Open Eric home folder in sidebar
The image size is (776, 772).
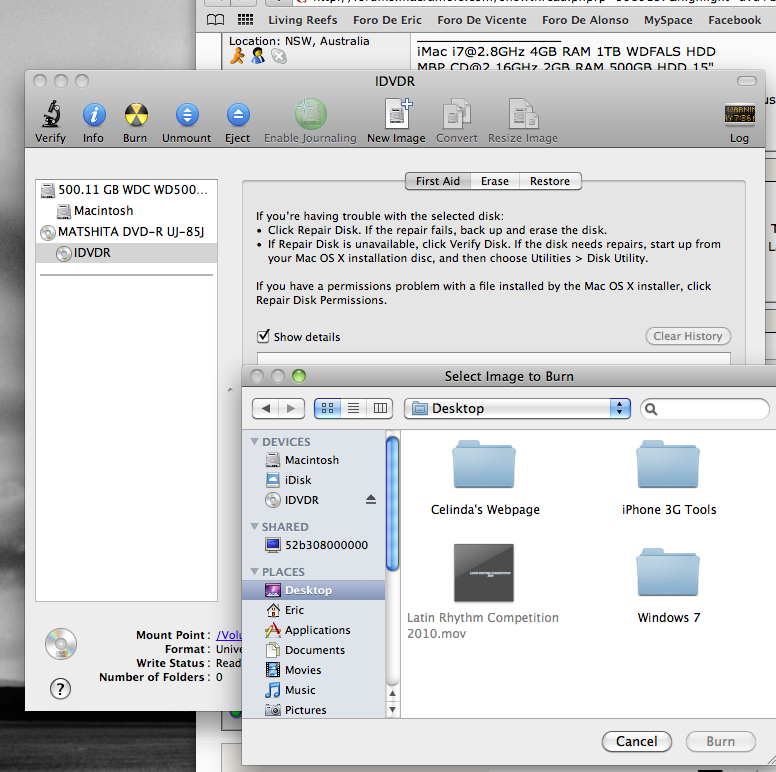point(313,610)
